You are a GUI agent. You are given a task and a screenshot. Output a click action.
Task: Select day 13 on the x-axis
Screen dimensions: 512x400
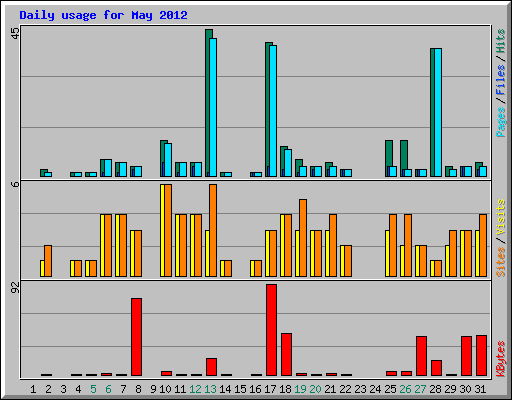210,389
